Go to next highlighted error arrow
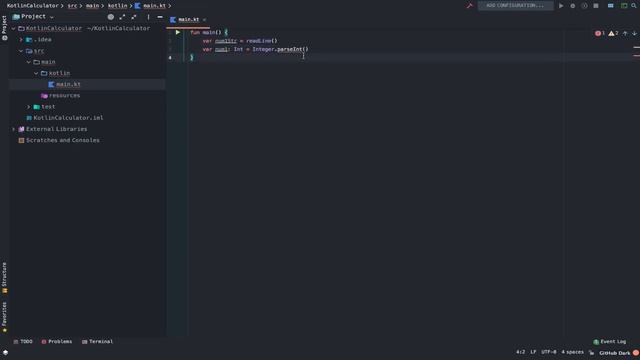 (x=634, y=33)
